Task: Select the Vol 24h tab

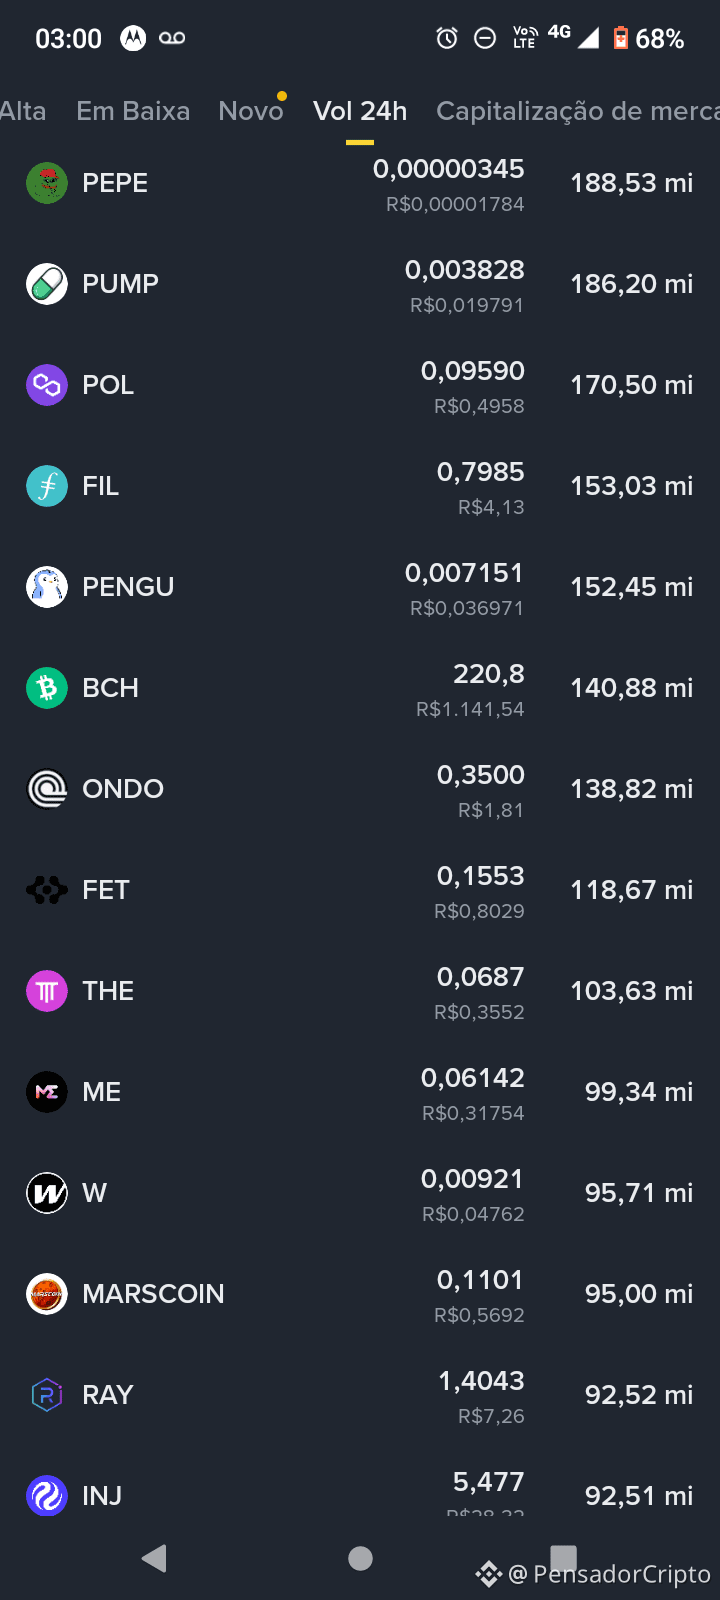Action: click(360, 111)
